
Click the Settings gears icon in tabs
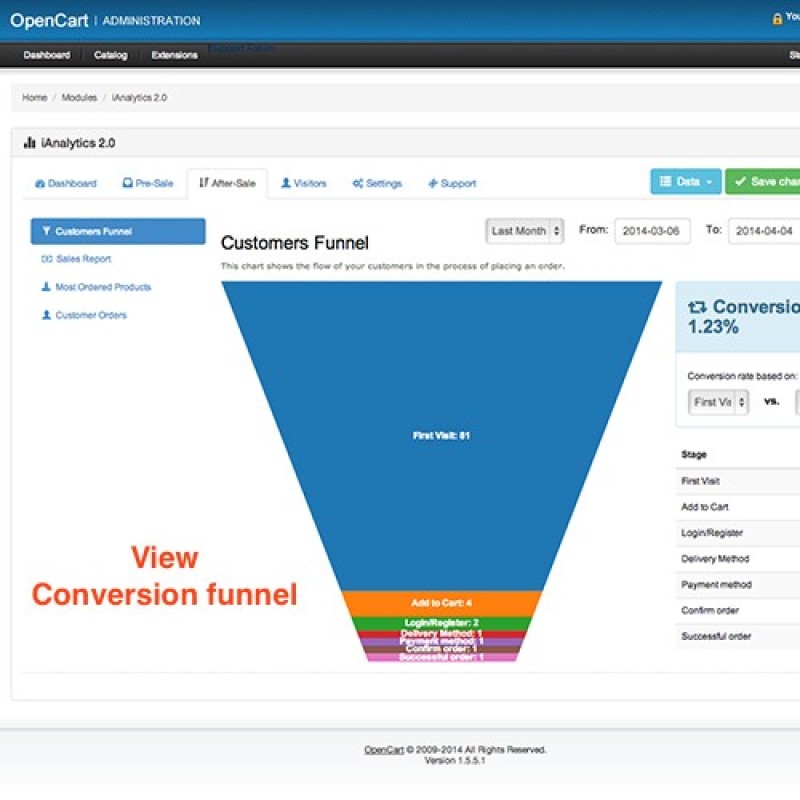[x=357, y=184]
